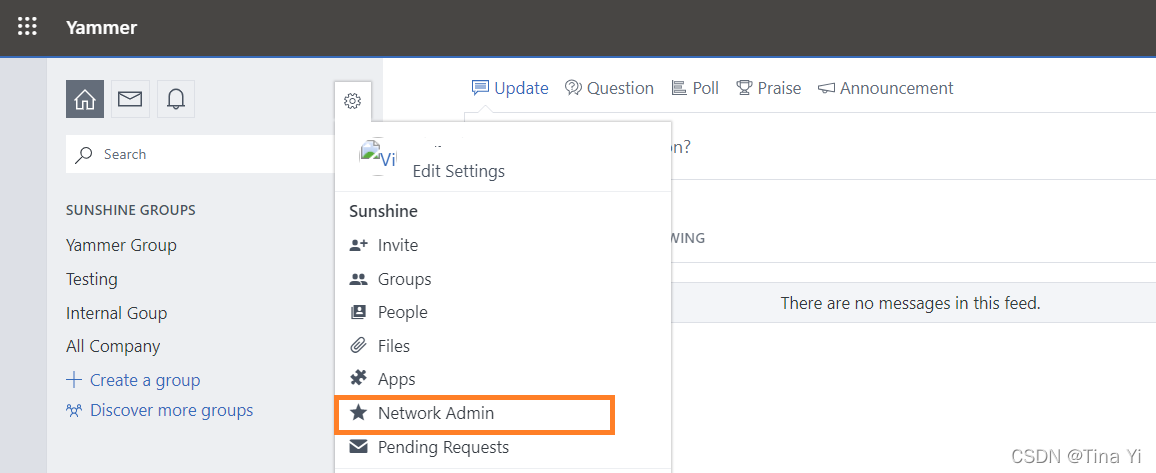Image resolution: width=1156 pixels, height=473 pixels.
Task: Click the SUNSHINE GROUPS sidebar heading
Action: [x=130, y=210]
